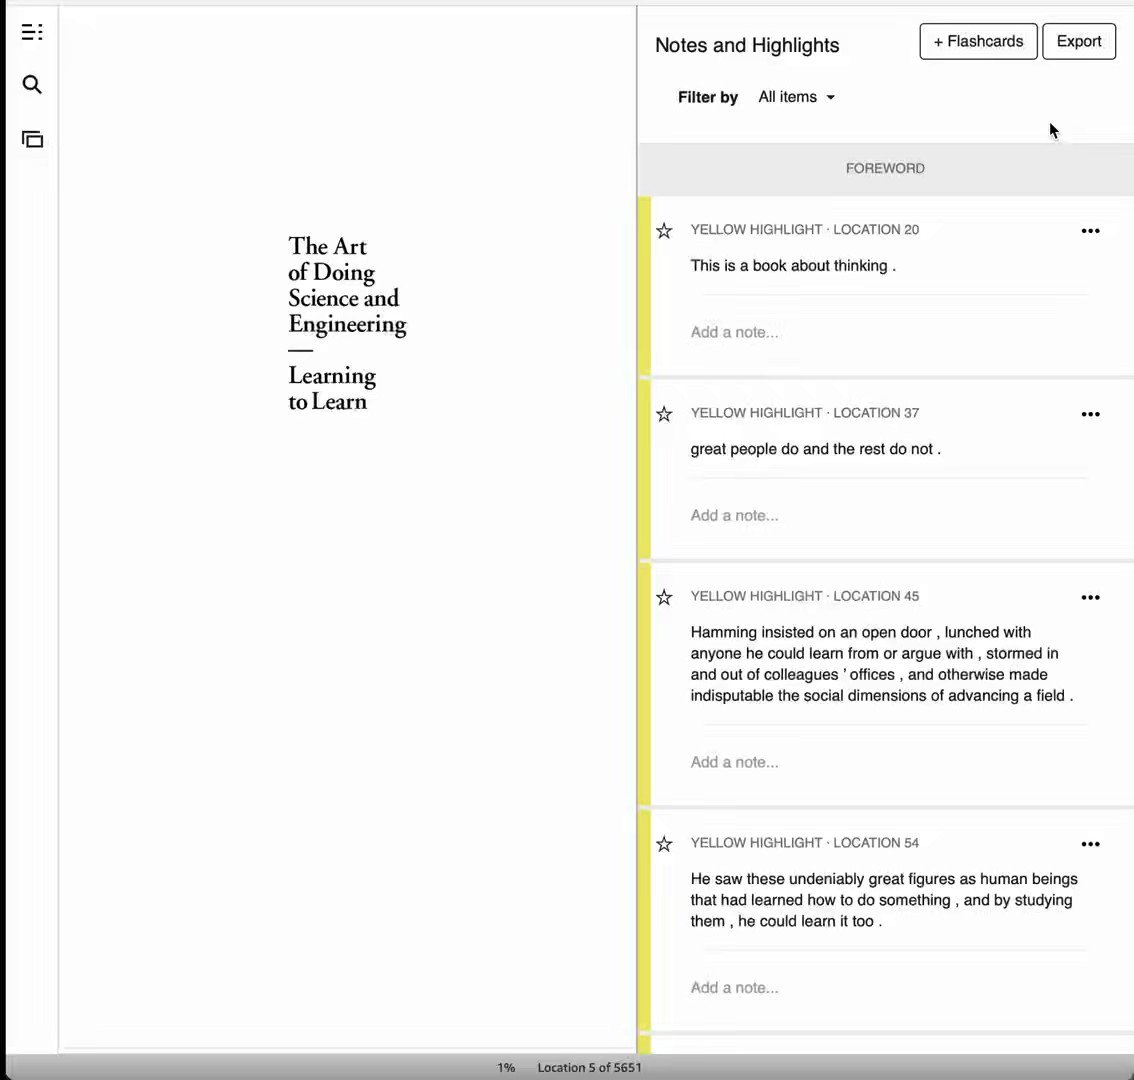
Task: Open options menu for the Hamming highlight
Action: click(x=1090, y=597)
